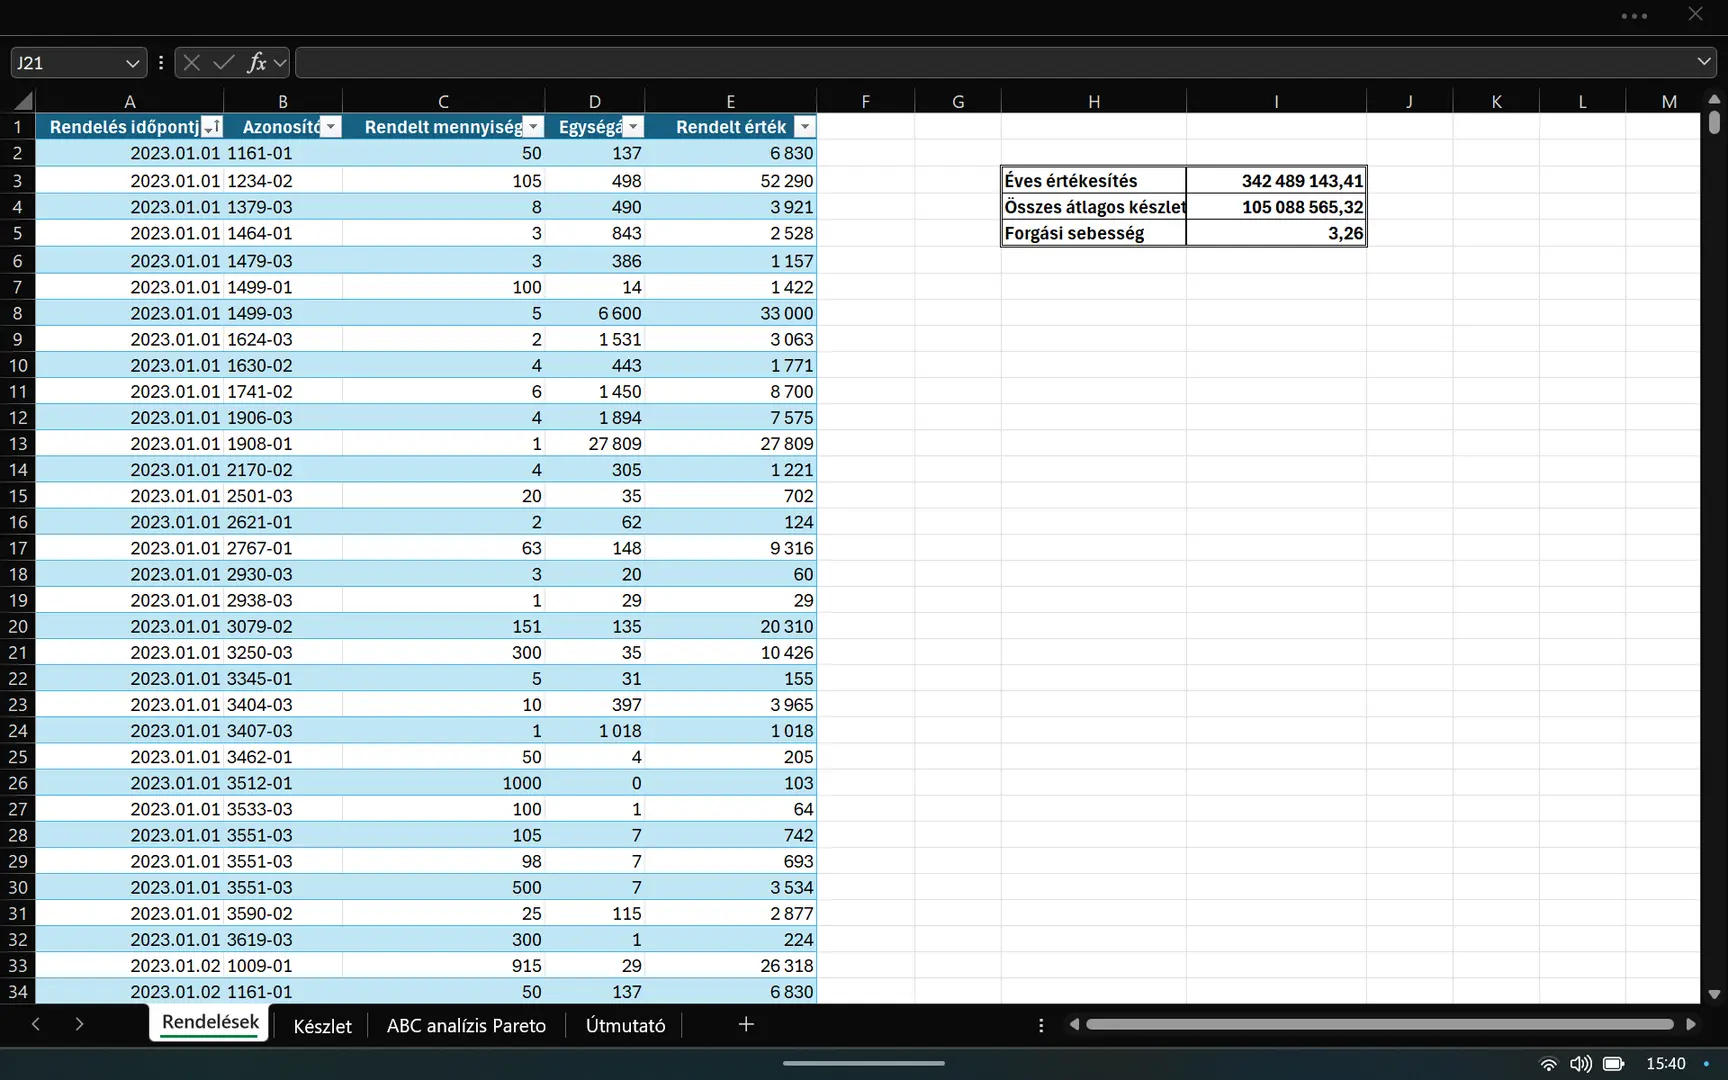This screenshot has height=1080, width=1728.
Task: Expand the Rendelt mennyiség filter dropdown
Action: (533, 127)
